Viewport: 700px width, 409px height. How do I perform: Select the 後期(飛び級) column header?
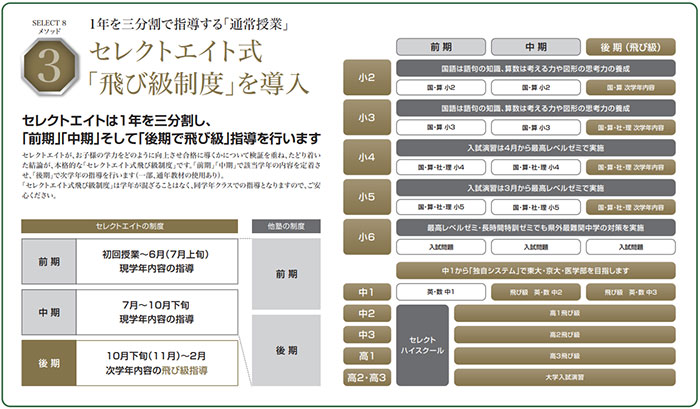(630, 47)
